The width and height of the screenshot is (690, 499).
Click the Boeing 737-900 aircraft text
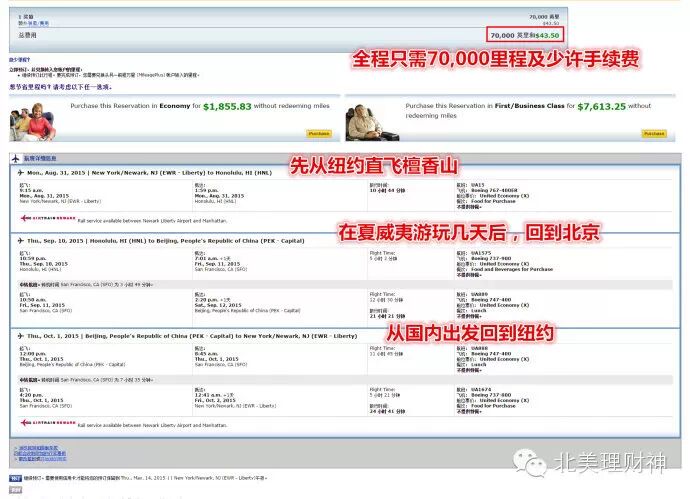(x=491, y=258)
